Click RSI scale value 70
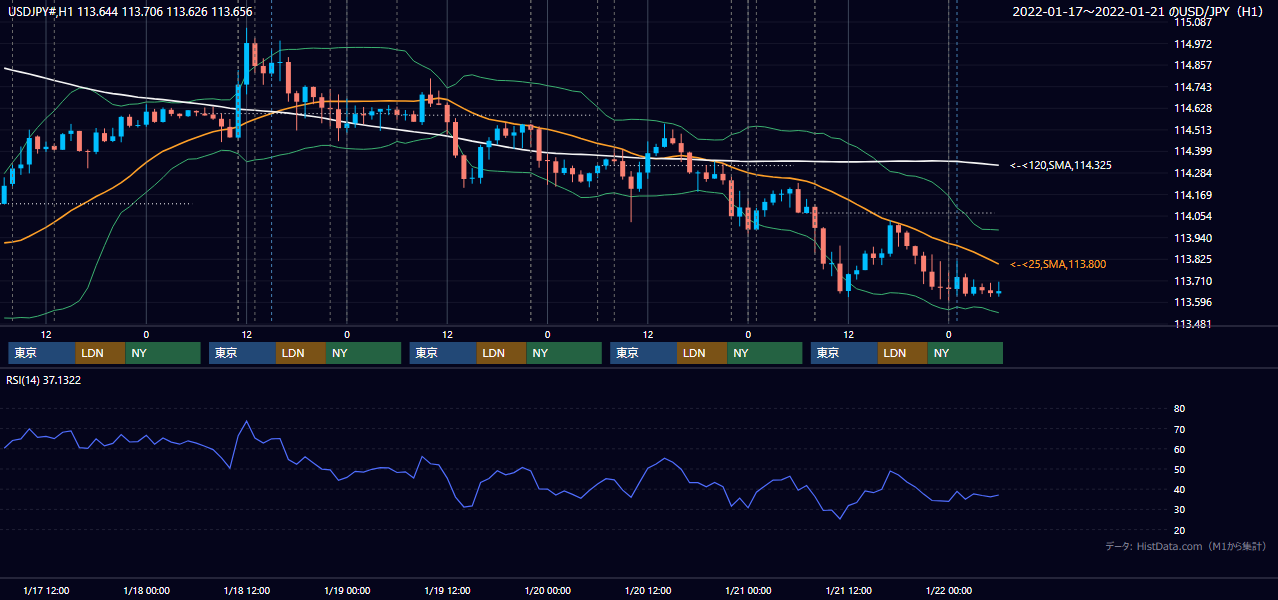The width and height of the screenshot is (1278, 600). click(x=1179, y=429)
